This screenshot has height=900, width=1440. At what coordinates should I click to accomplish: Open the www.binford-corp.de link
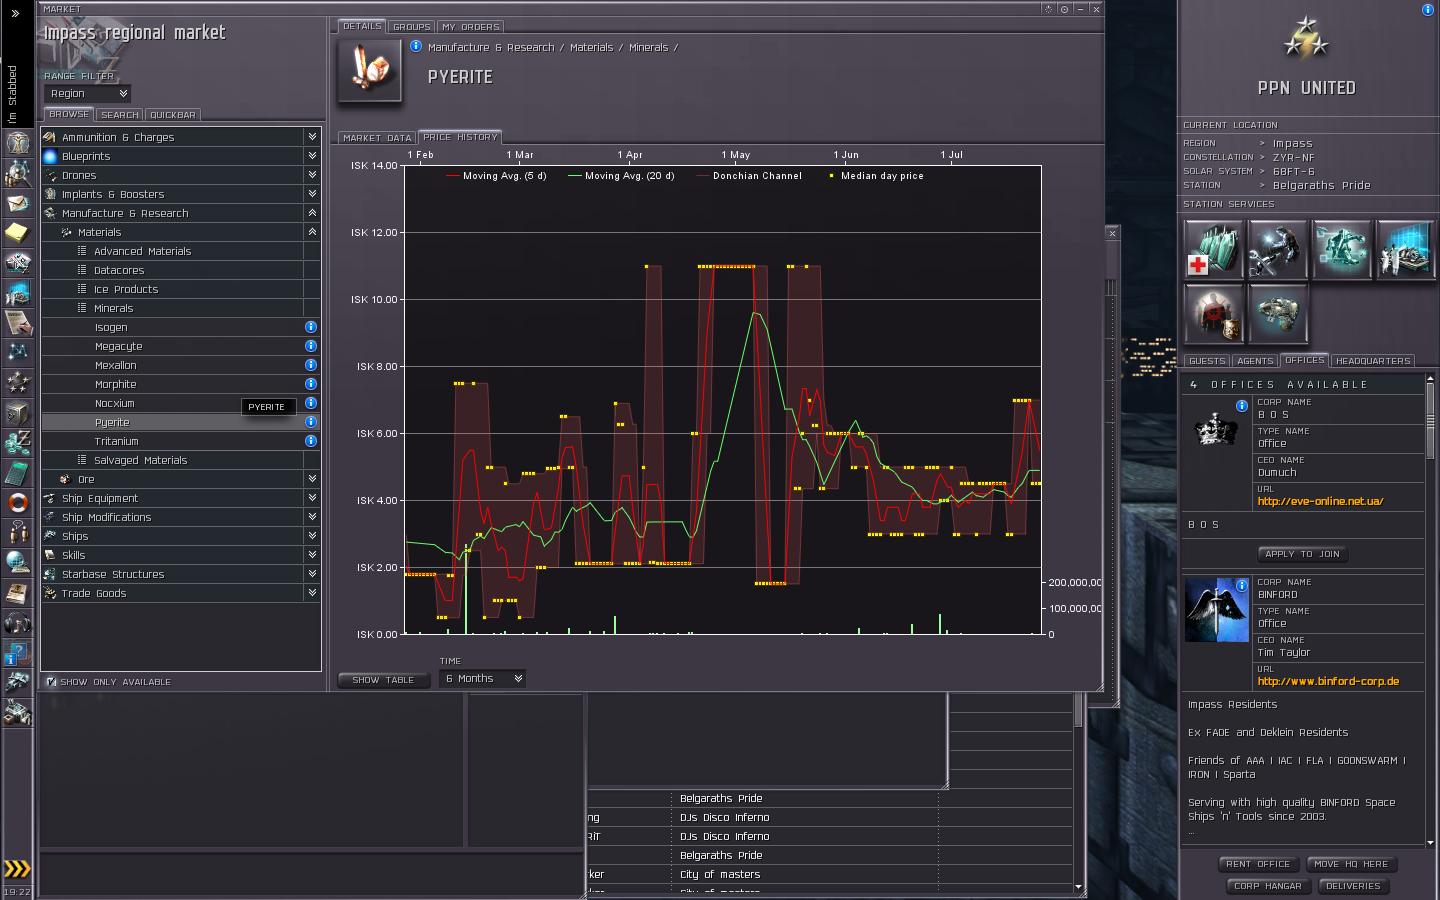point(1328,681)
